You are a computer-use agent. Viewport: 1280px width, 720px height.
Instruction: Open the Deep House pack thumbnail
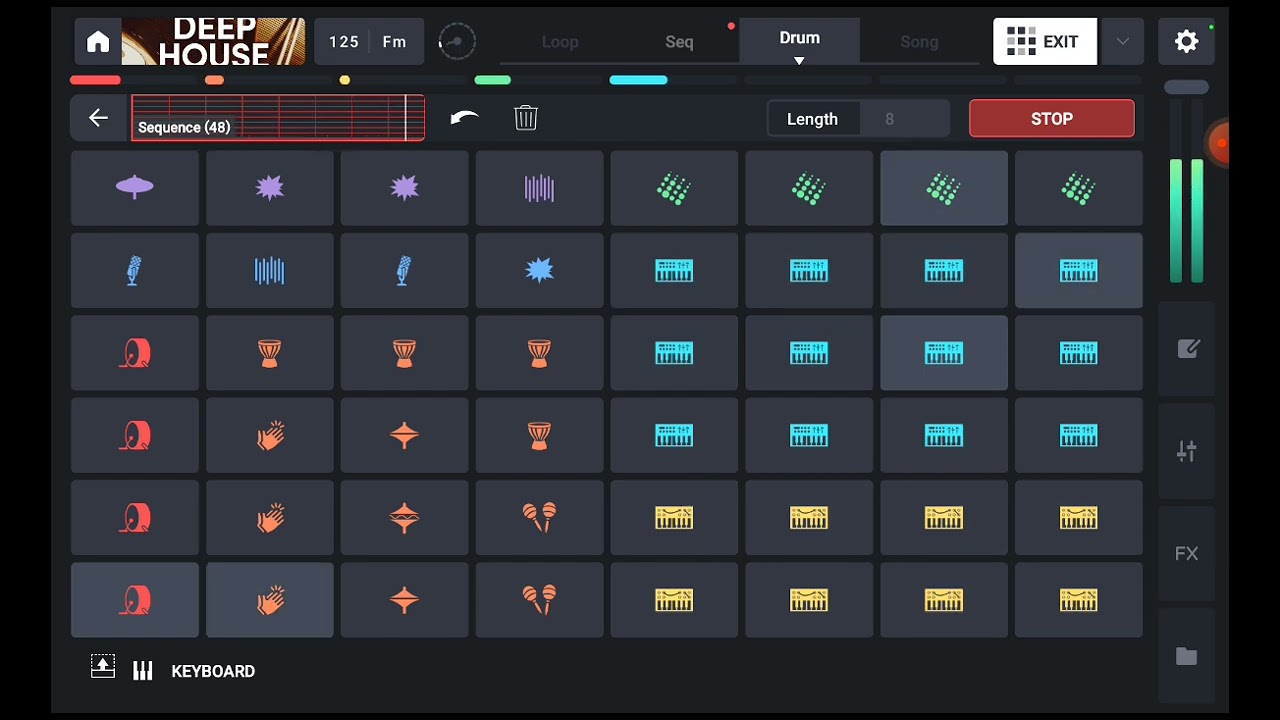pos(213,42)
